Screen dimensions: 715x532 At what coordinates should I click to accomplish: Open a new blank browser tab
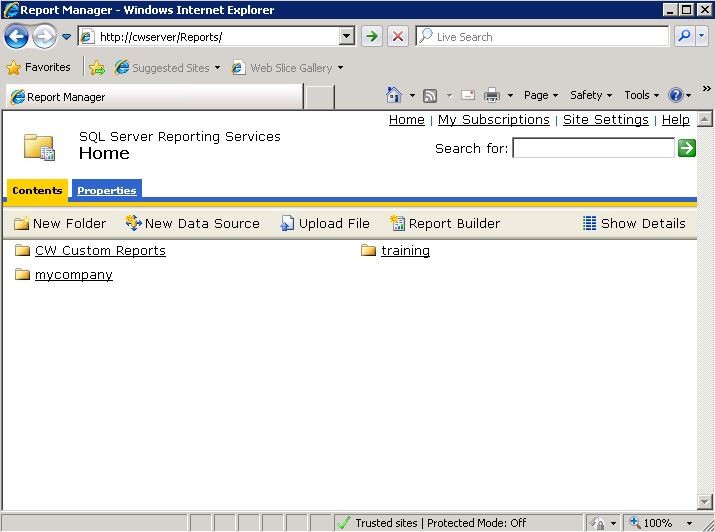click(319, 97)
